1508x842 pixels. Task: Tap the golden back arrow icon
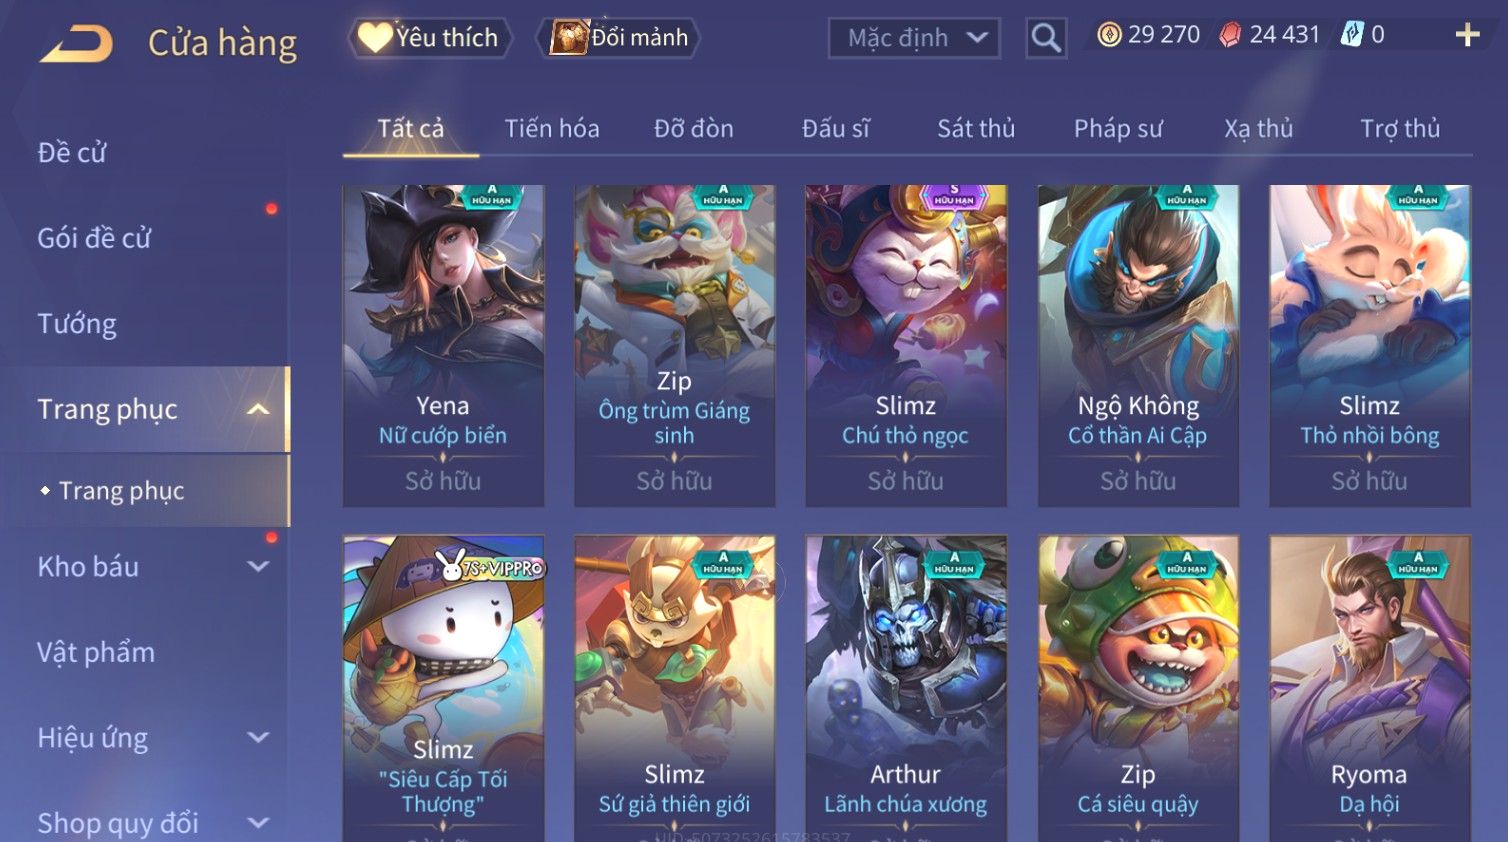click(x=77, y=44)
